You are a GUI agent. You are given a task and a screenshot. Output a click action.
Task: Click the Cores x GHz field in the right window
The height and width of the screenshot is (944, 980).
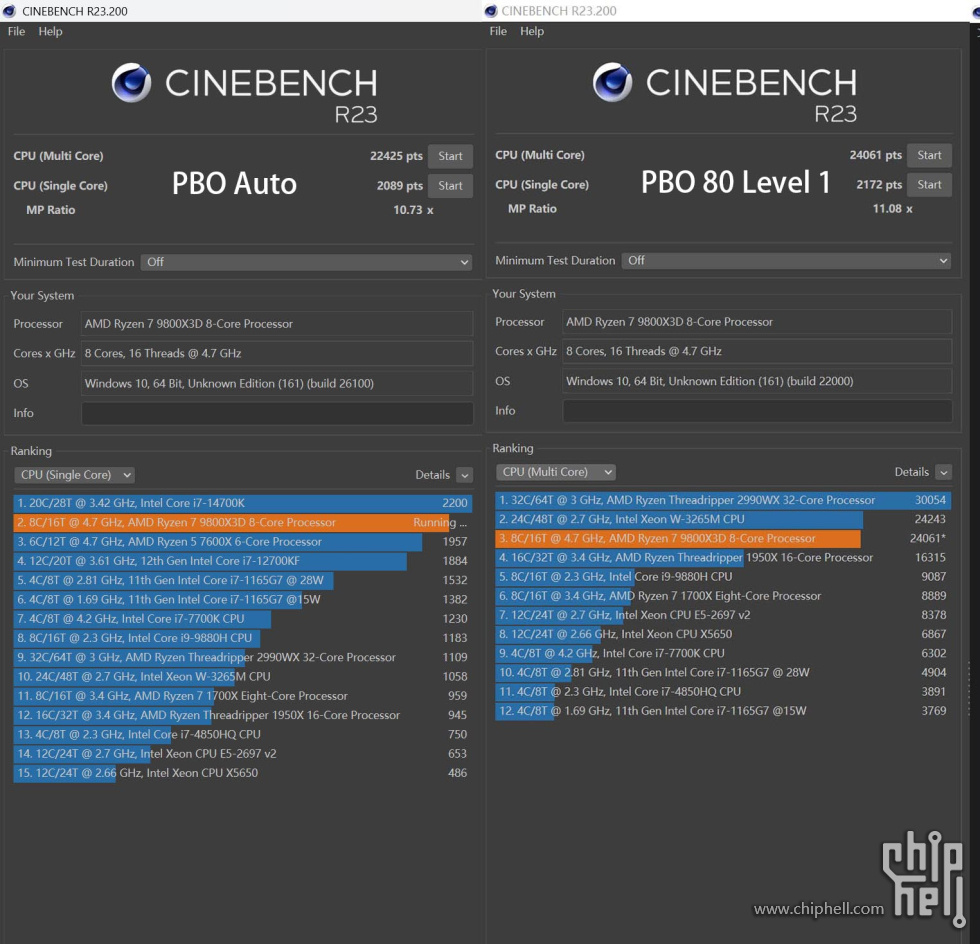[758, 351]
